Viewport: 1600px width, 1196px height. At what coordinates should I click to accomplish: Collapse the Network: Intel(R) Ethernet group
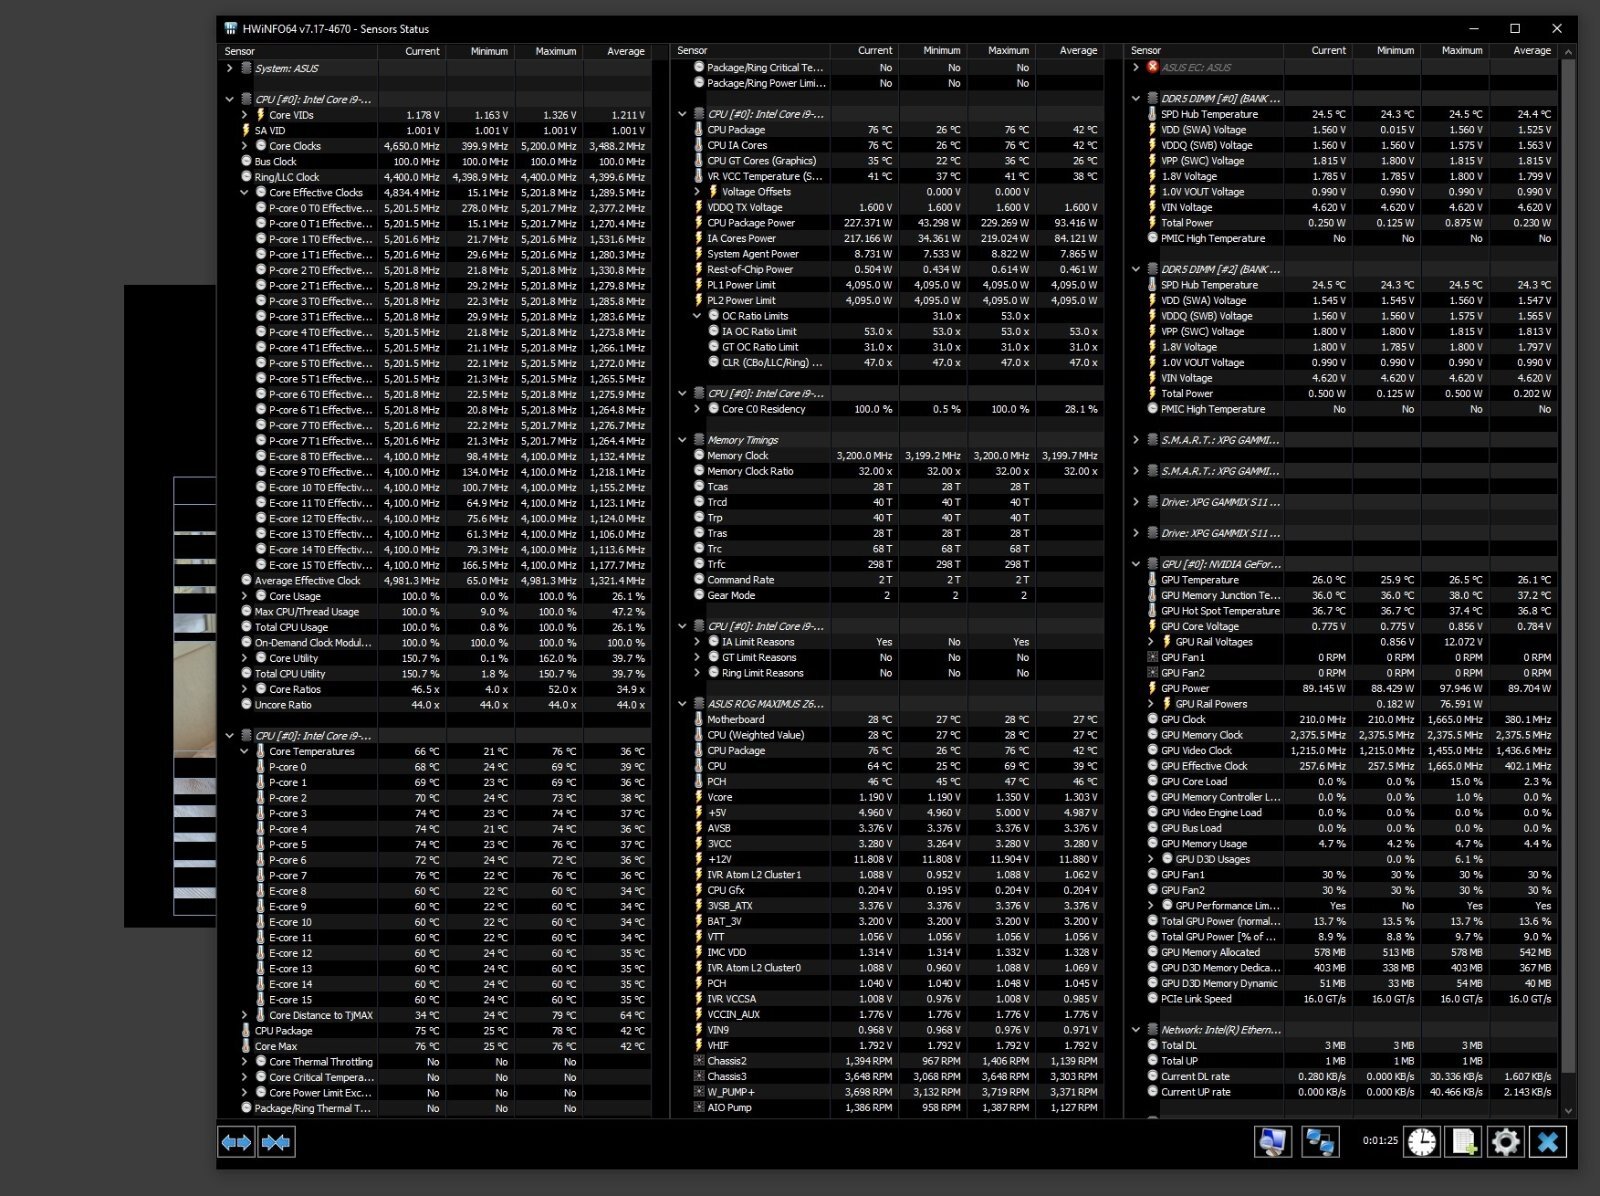point(1136,1030)
